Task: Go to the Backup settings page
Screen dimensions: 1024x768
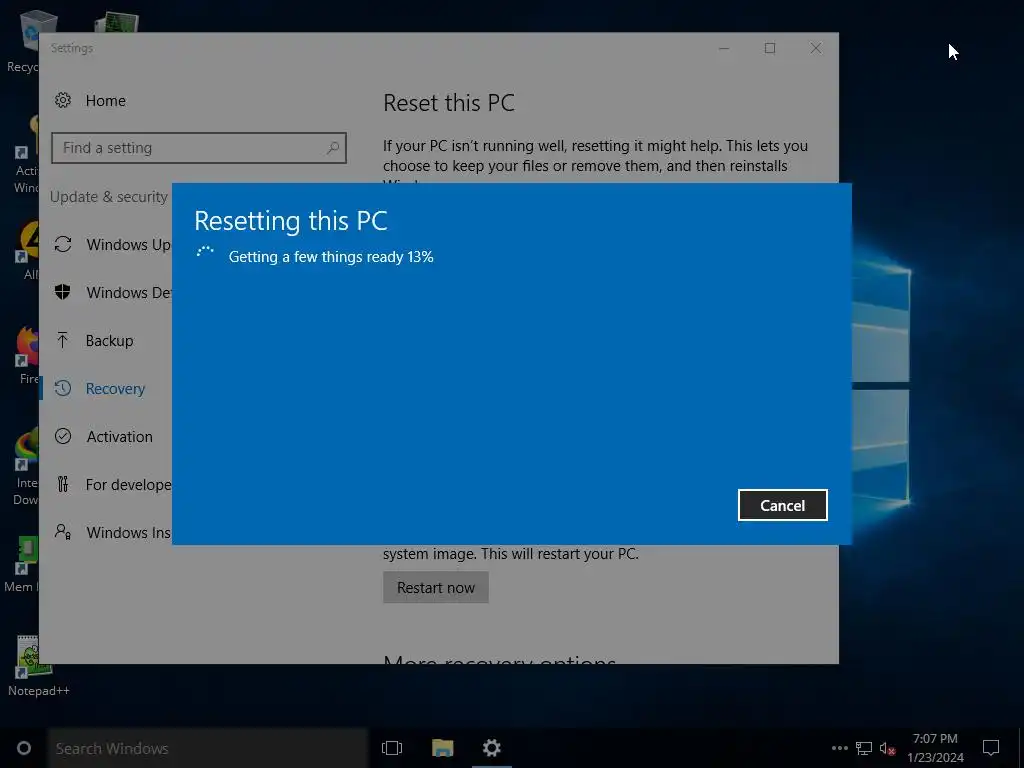Action: 110,341
